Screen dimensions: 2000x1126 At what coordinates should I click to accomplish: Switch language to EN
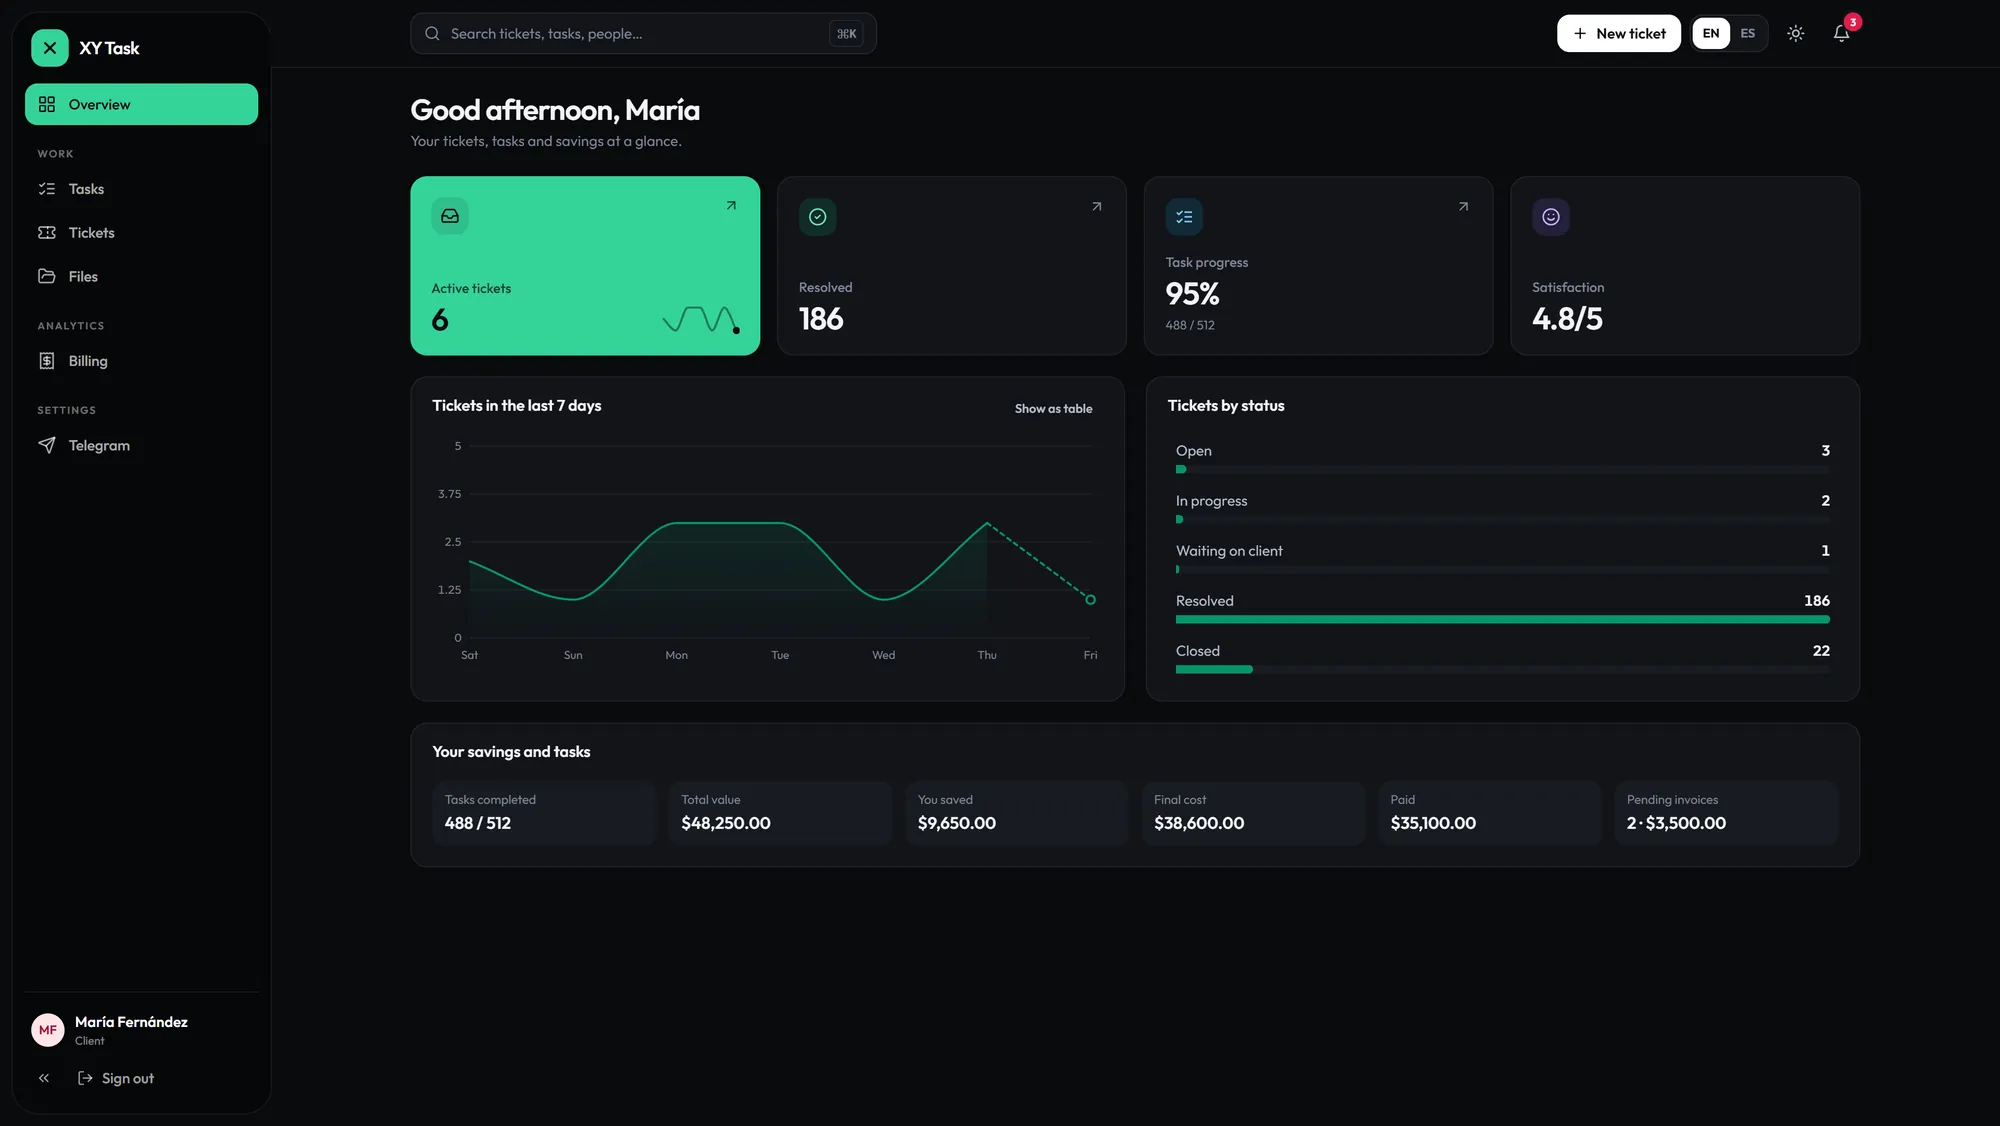pos(1711,33)
